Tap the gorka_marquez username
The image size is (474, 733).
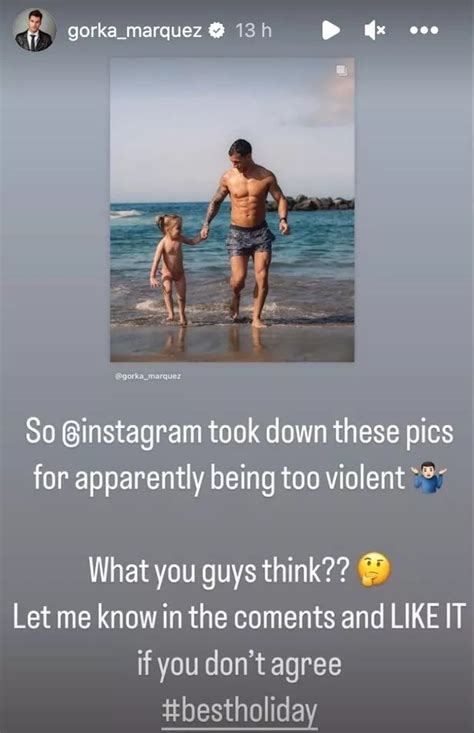click(135, 31)
